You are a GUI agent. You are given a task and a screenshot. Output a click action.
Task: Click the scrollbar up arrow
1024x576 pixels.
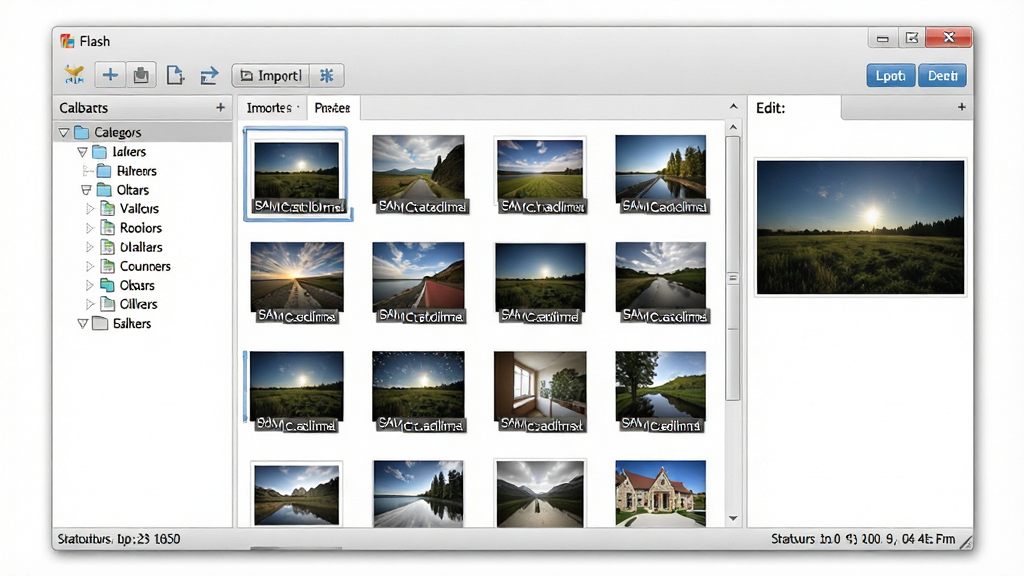pos(733,127)
